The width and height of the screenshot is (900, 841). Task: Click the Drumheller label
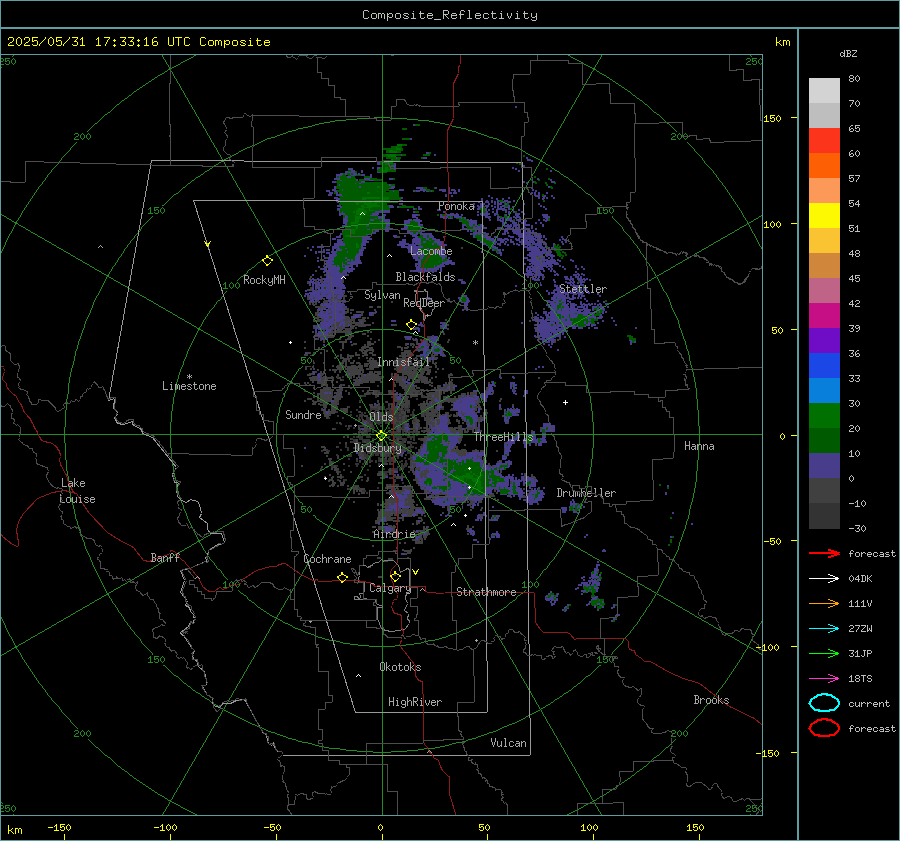pyautogui.click(x=586, y=493)
